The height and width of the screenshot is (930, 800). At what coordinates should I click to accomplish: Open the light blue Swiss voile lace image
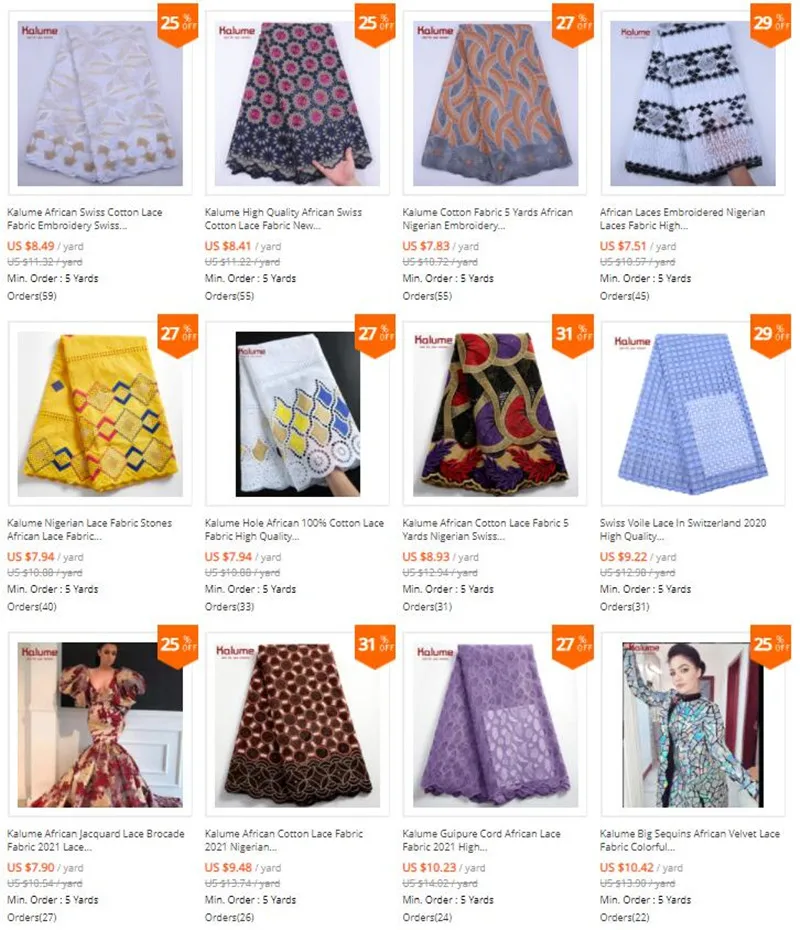tap(693, 414)
